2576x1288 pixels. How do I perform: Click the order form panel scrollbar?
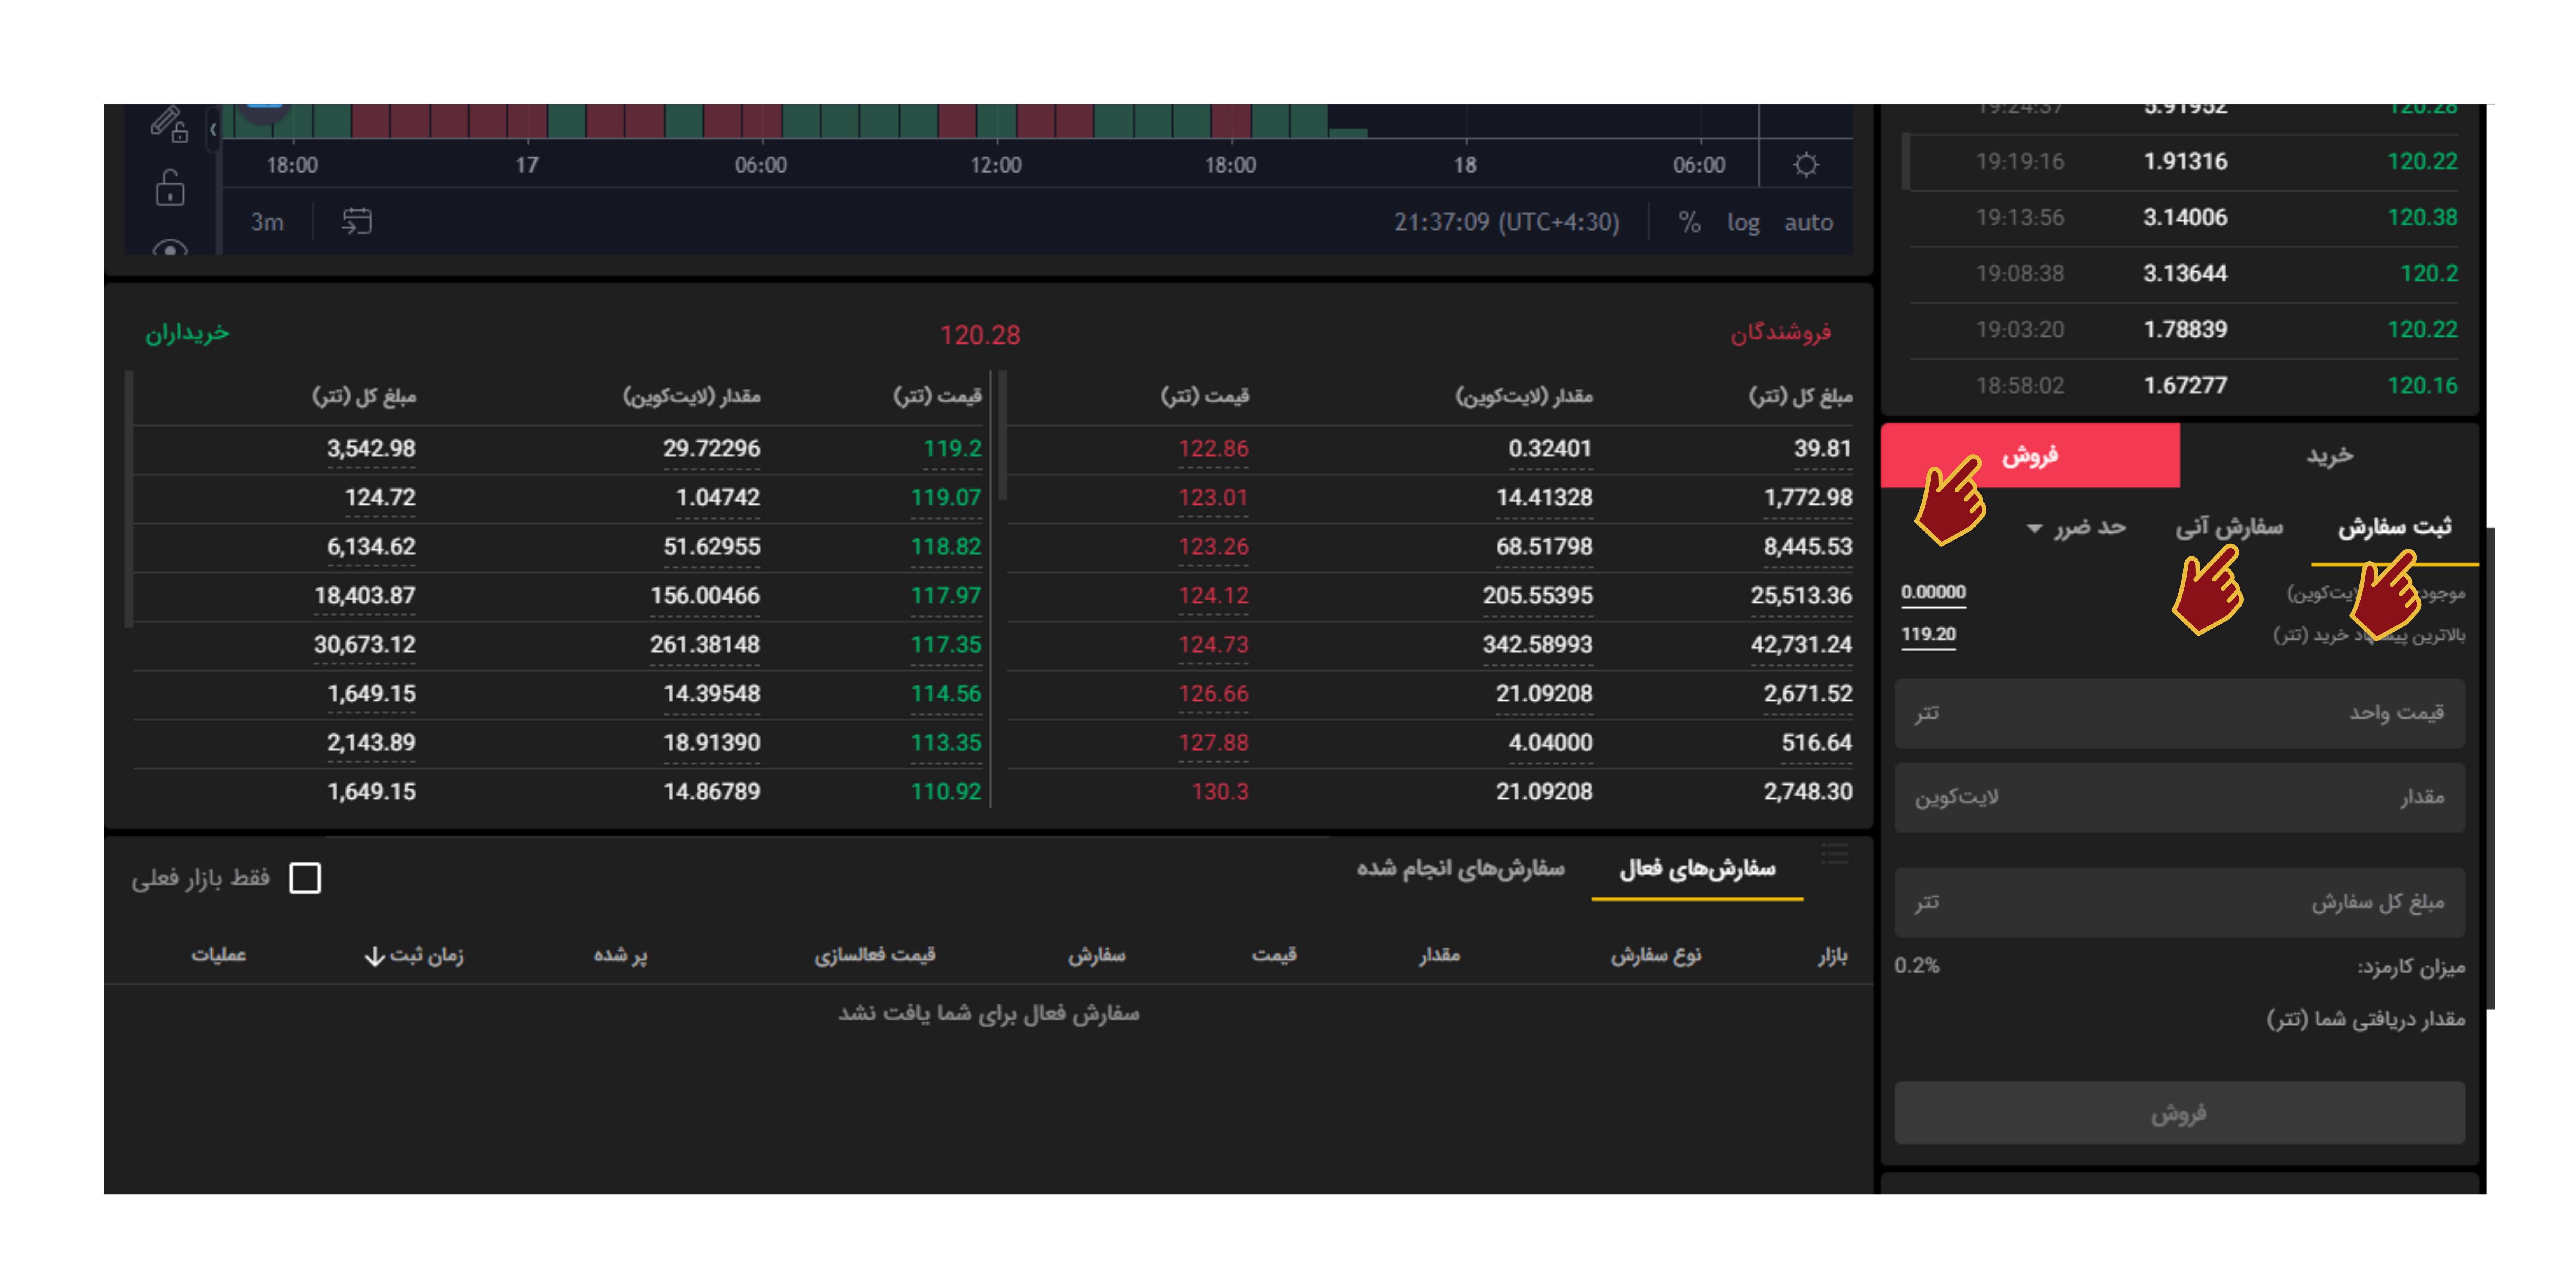coord(2491,768)
